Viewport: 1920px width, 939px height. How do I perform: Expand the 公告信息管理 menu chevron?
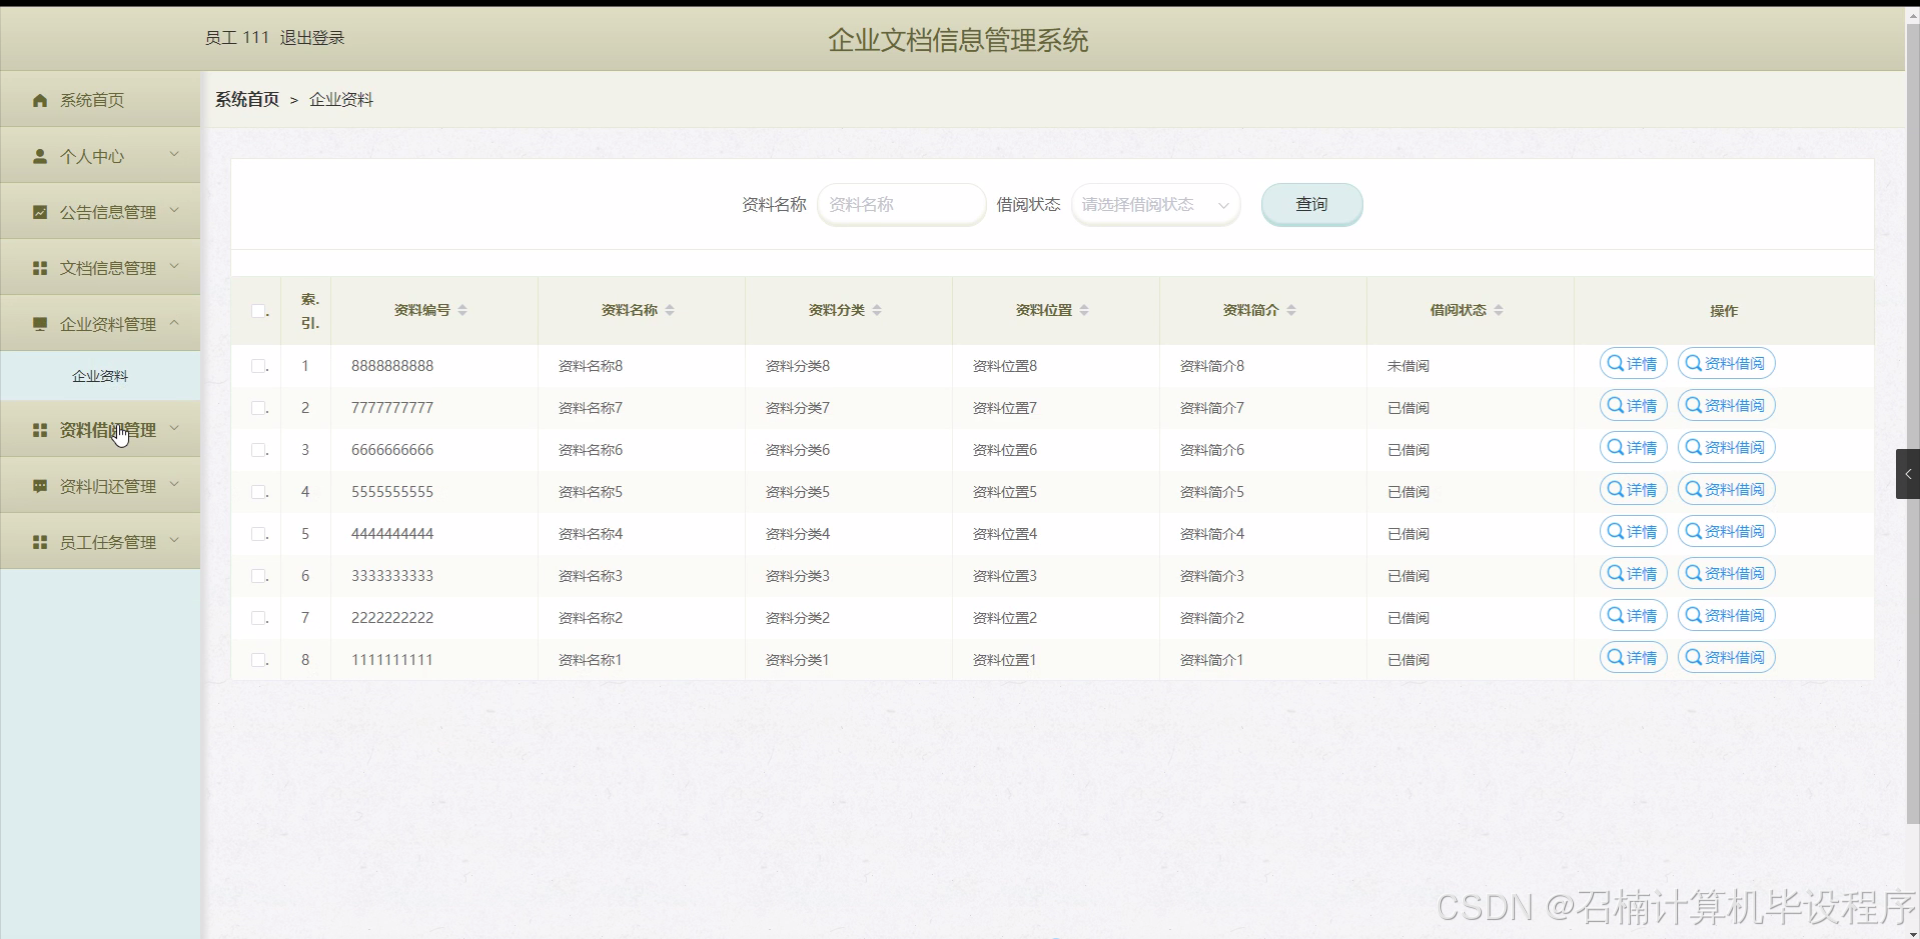[x=174, y=210]
